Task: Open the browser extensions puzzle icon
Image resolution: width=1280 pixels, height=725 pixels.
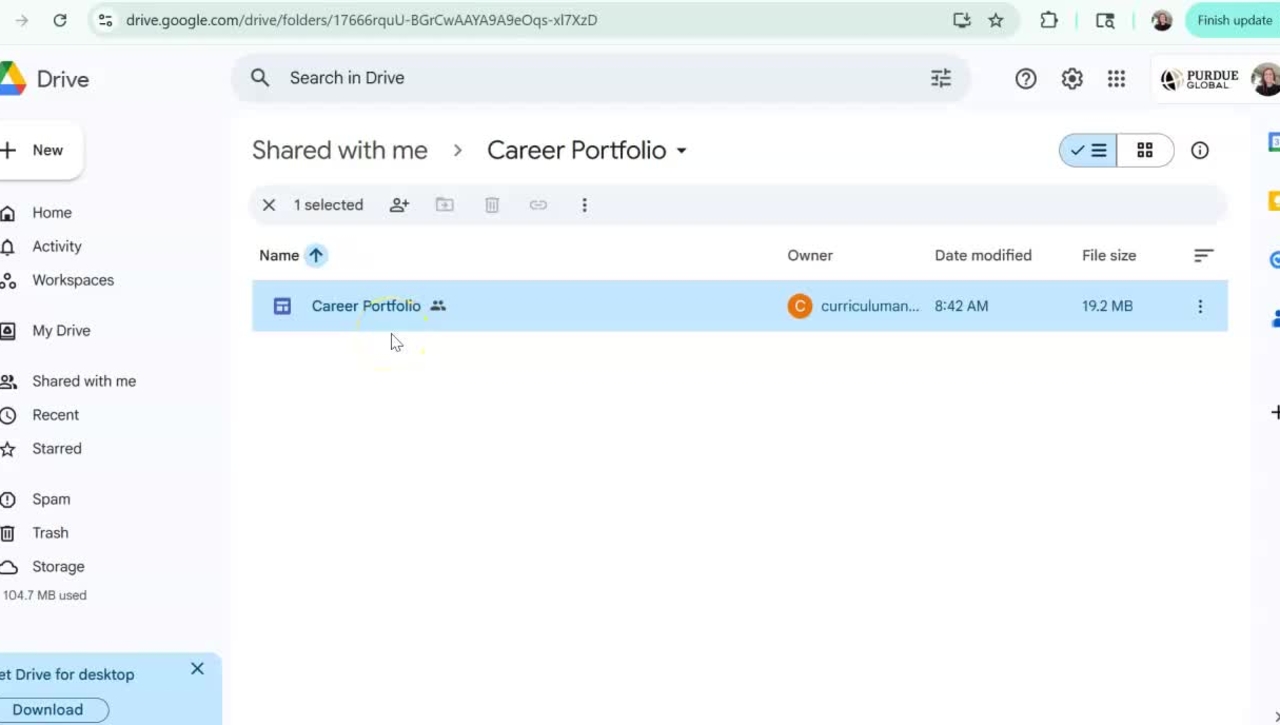Action: click(1049, 20)
